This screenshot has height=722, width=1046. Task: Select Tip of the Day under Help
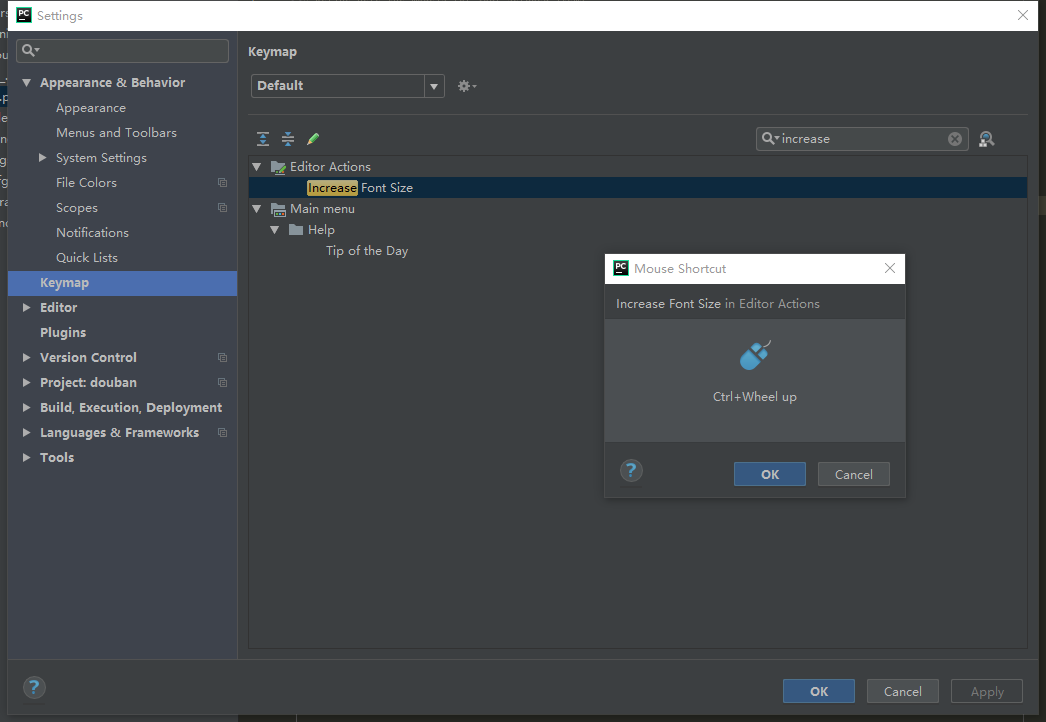coord(367,250)
